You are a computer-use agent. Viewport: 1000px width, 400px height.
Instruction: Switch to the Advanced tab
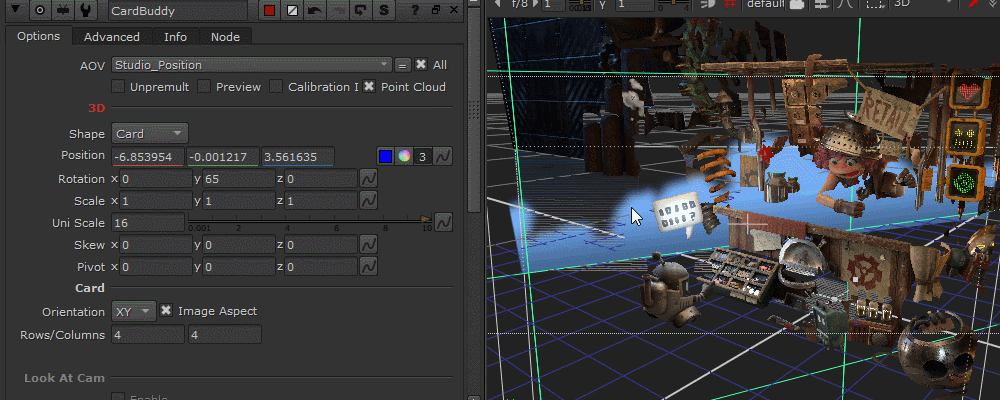[x=112, y=37]
